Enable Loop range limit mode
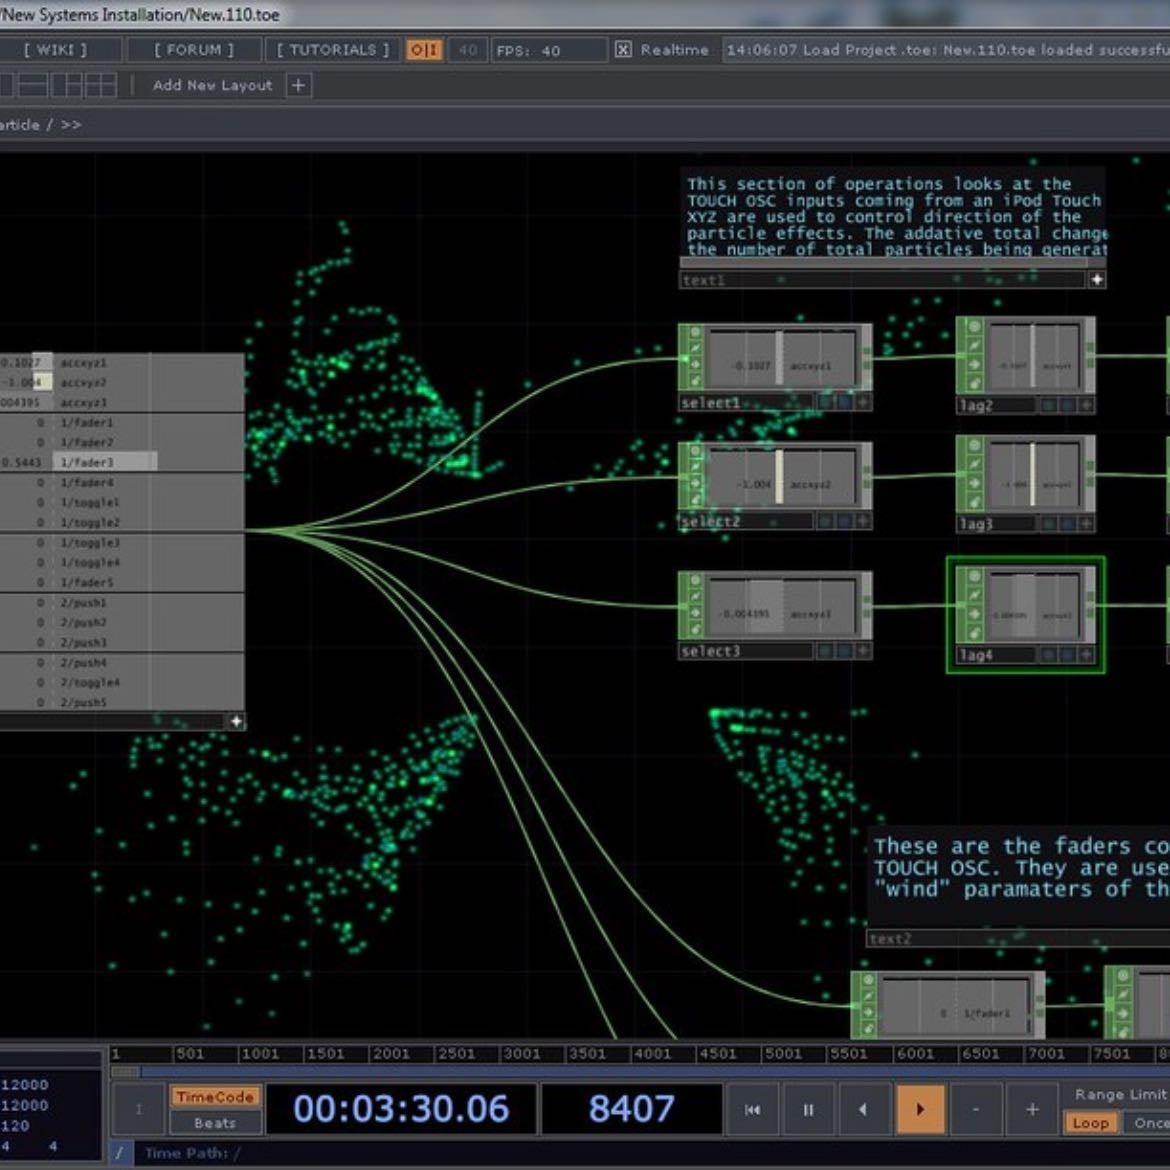This screenshot has height=1170, width=1170. (x=1090, y=1123)
